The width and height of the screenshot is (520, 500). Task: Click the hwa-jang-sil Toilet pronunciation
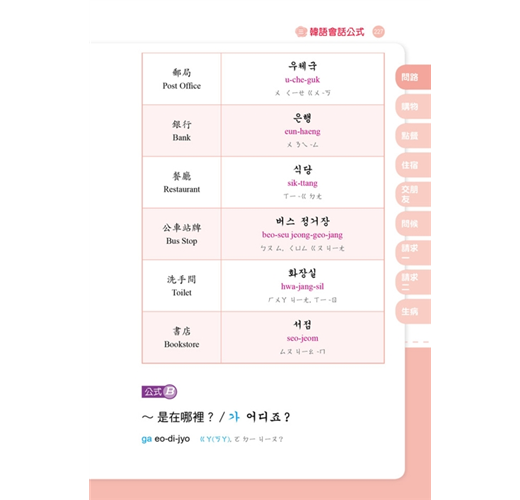[x=302, y=287]
